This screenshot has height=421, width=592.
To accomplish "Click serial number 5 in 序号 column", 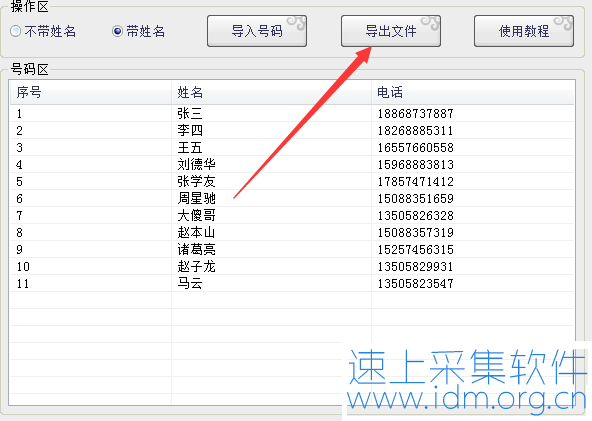I will click(x=19, y=181).
